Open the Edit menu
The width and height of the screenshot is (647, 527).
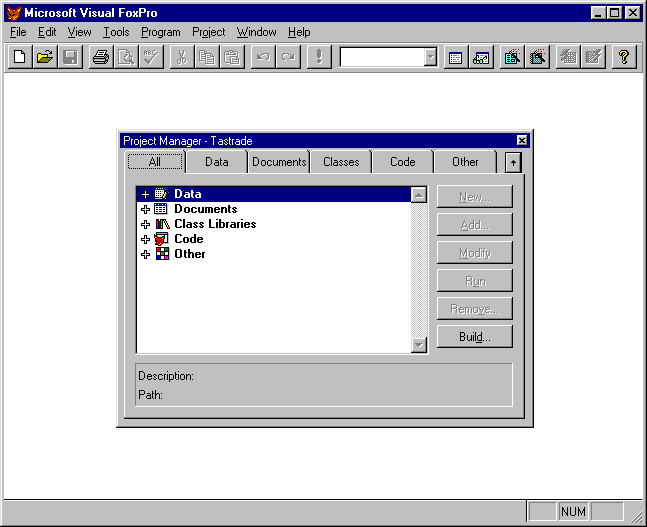(47, 32)
